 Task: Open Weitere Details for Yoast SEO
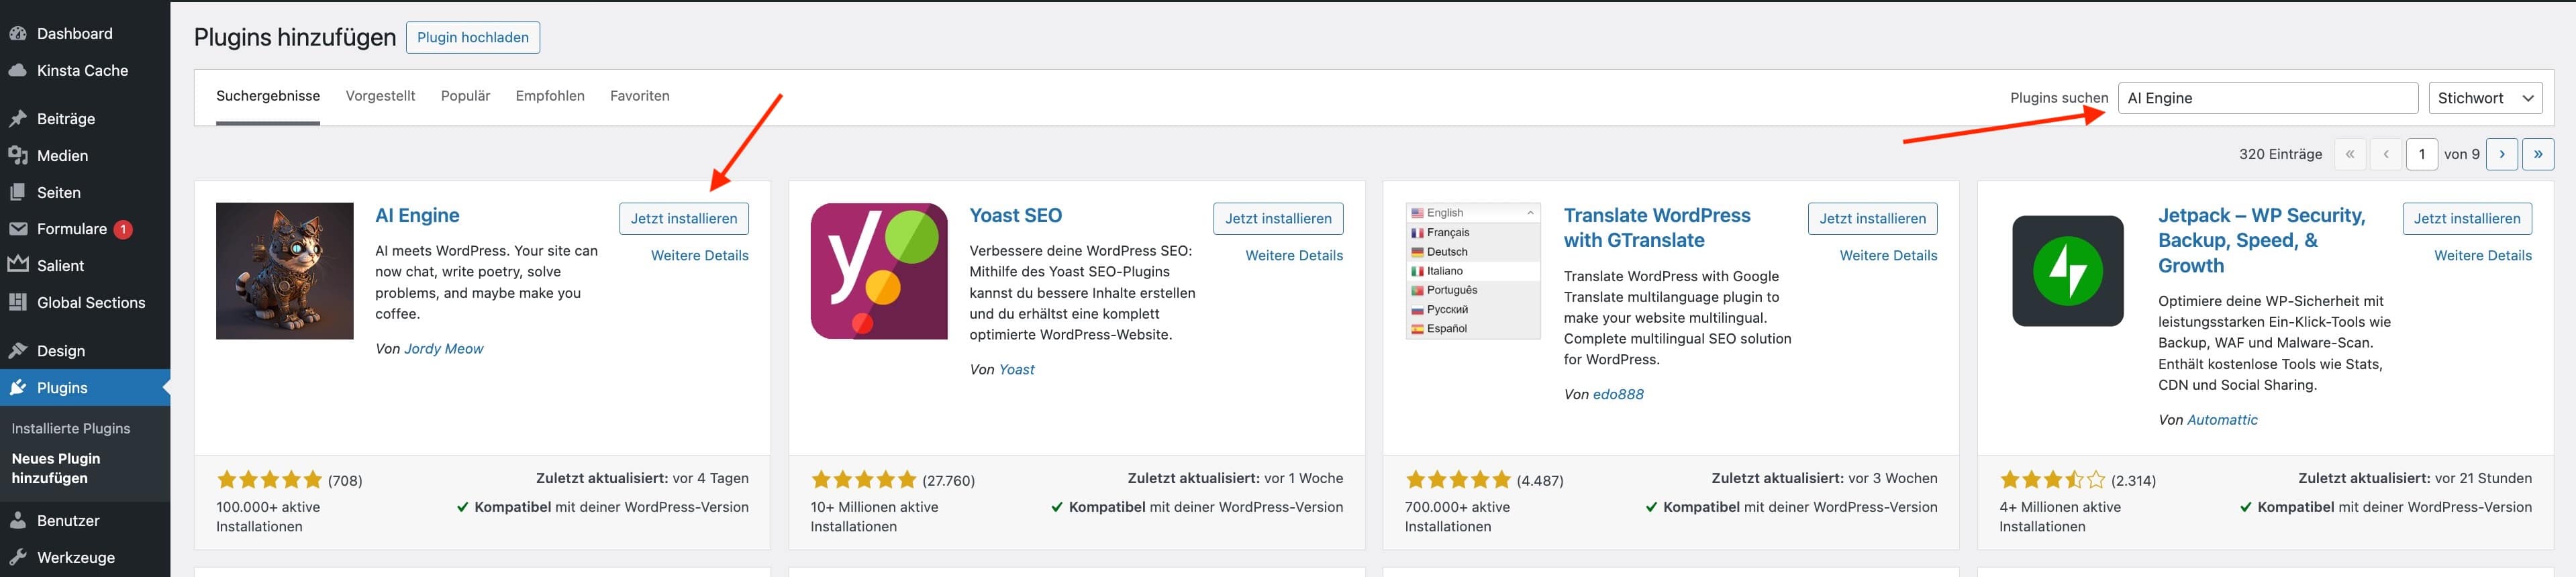click(x=1294, y=255)
